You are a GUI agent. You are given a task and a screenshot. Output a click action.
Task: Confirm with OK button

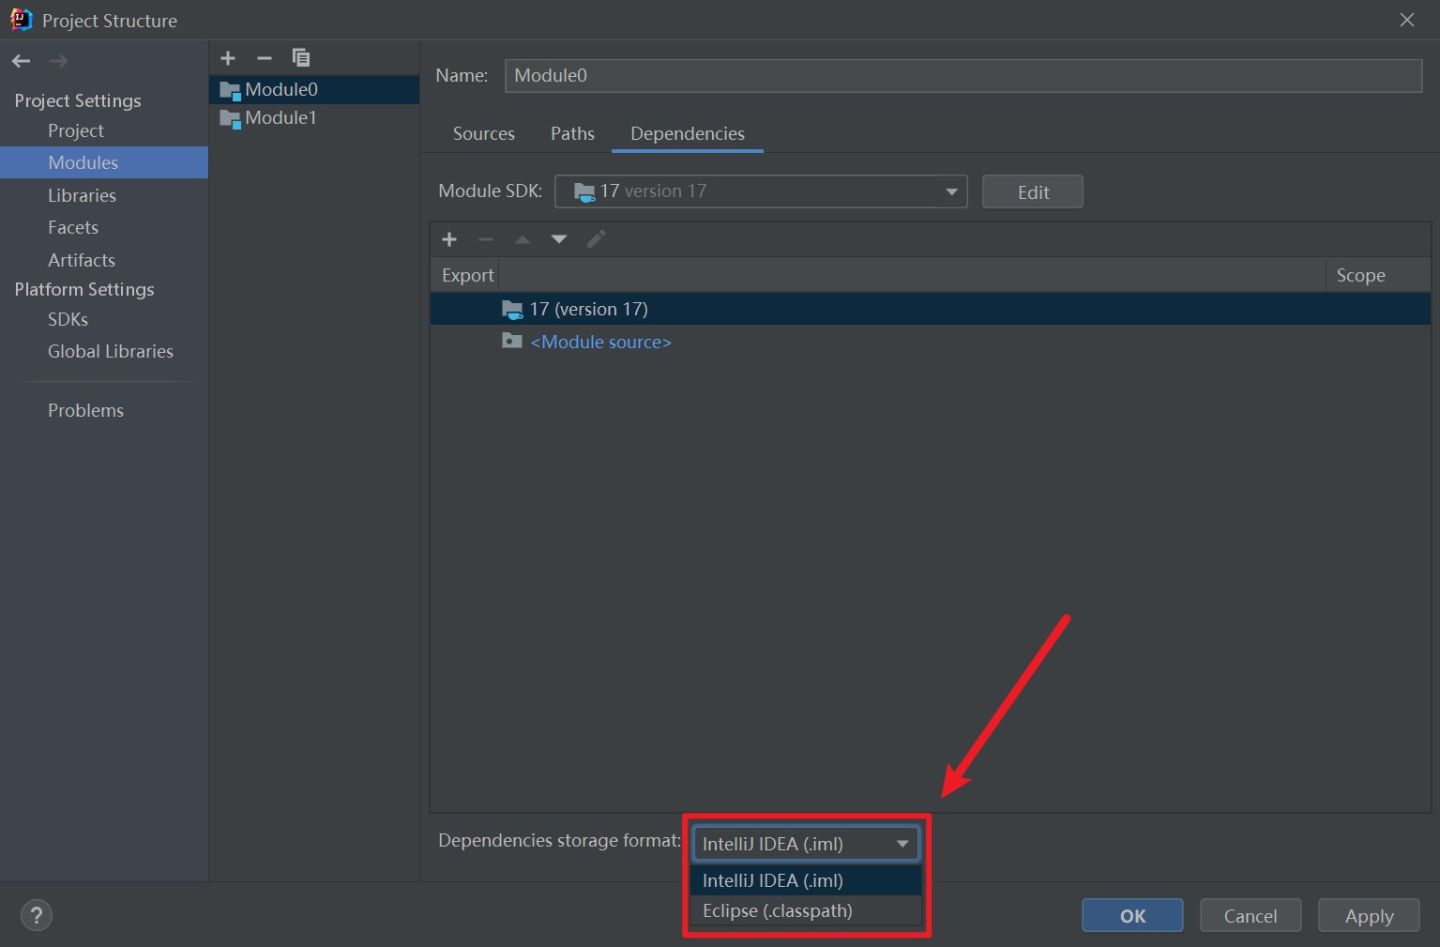click(1132, 916)
